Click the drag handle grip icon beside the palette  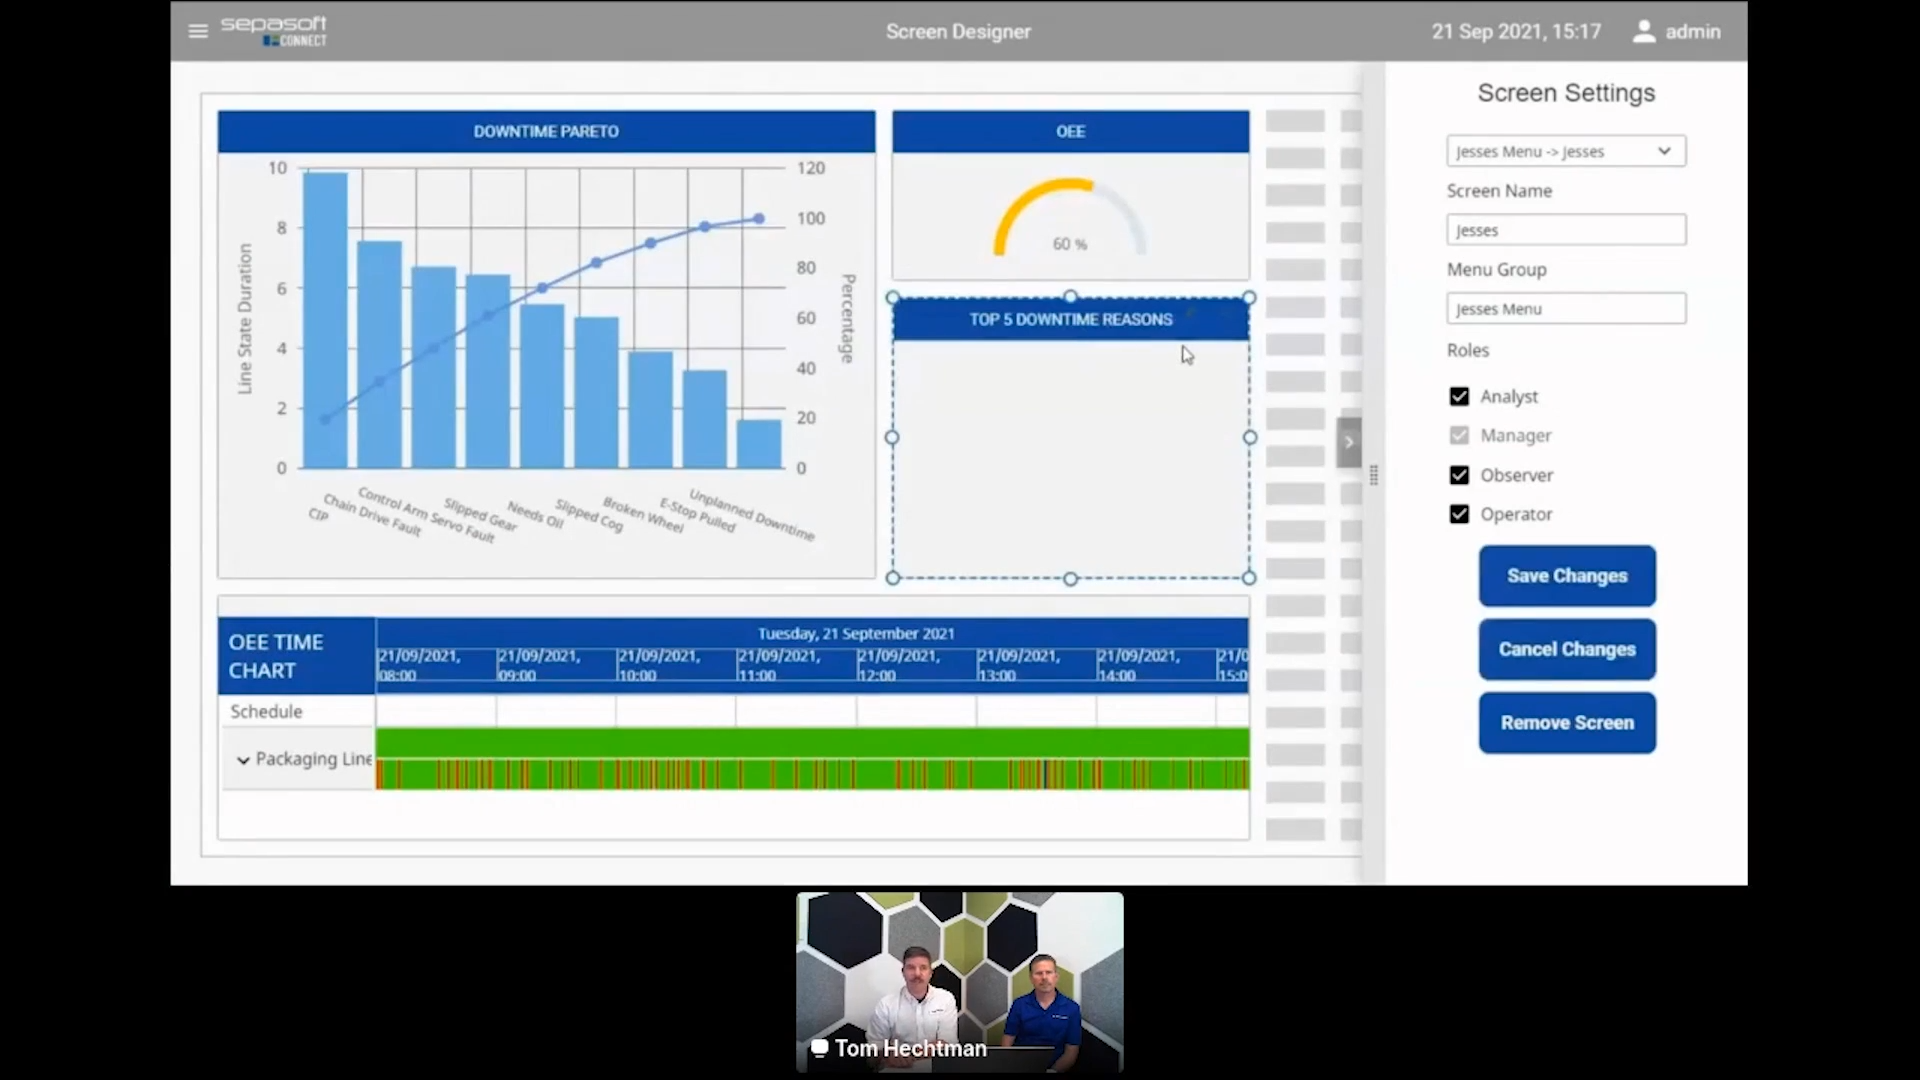1375,477
